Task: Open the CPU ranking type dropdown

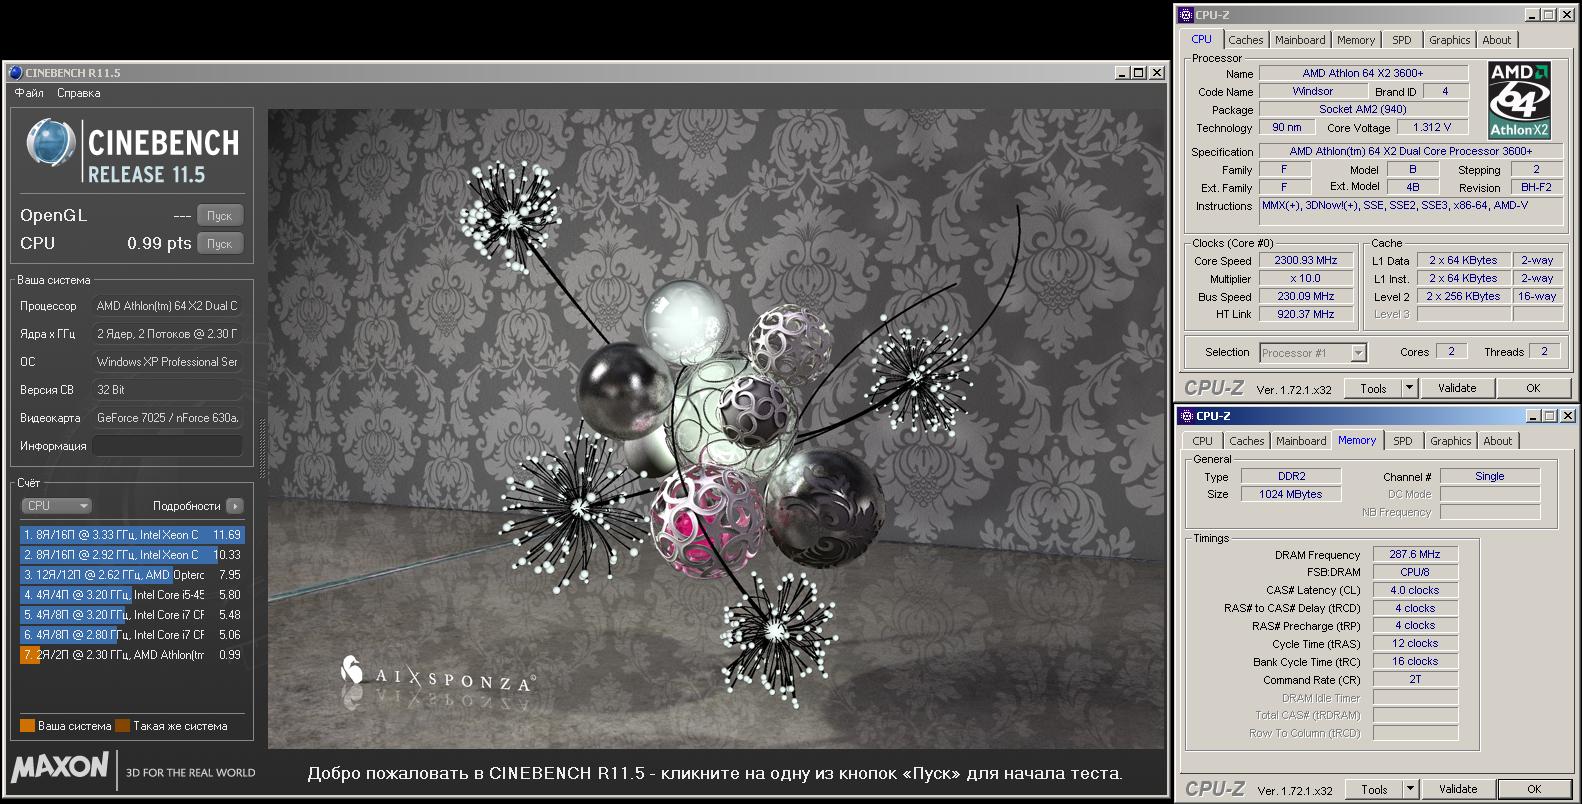Action: (58, 506)
